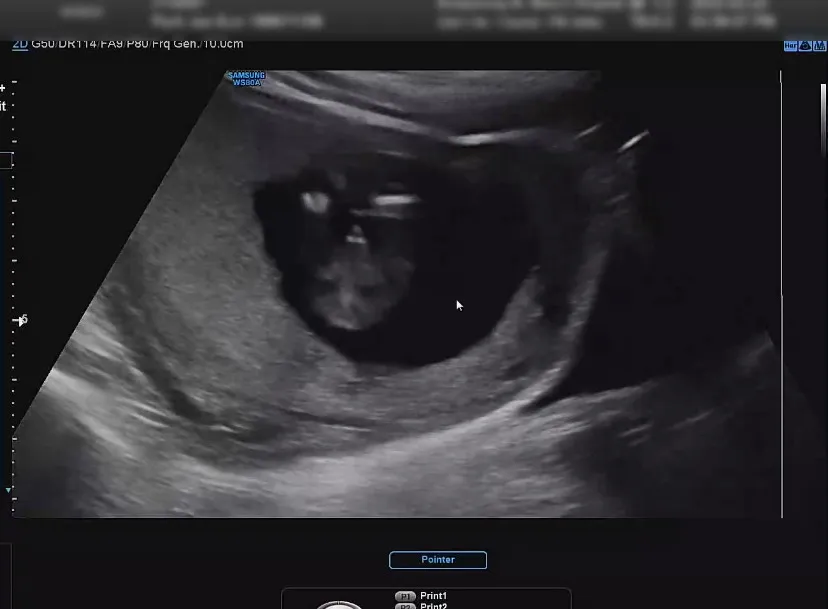This screenshot has width=828, height=609.
Task: Click the fan-shaped probe icon
Action: tap(805, 46)
